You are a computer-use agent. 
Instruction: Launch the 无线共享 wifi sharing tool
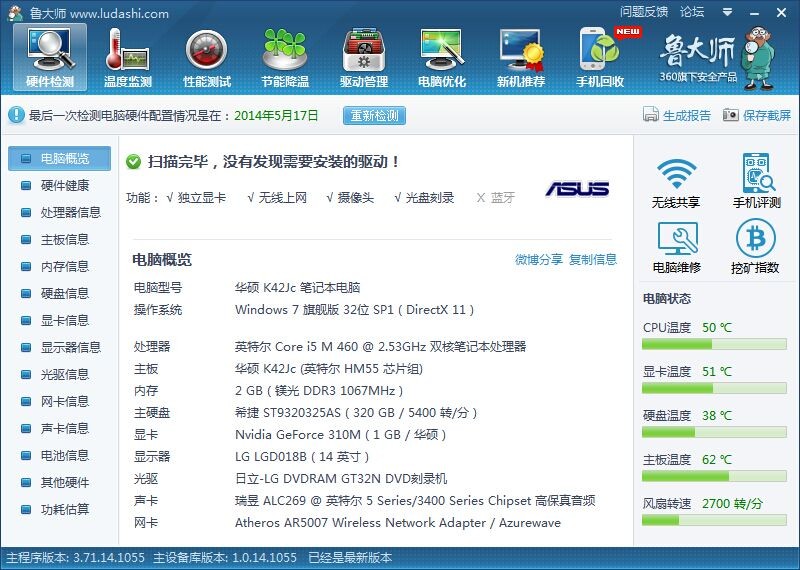pos(676,182)
